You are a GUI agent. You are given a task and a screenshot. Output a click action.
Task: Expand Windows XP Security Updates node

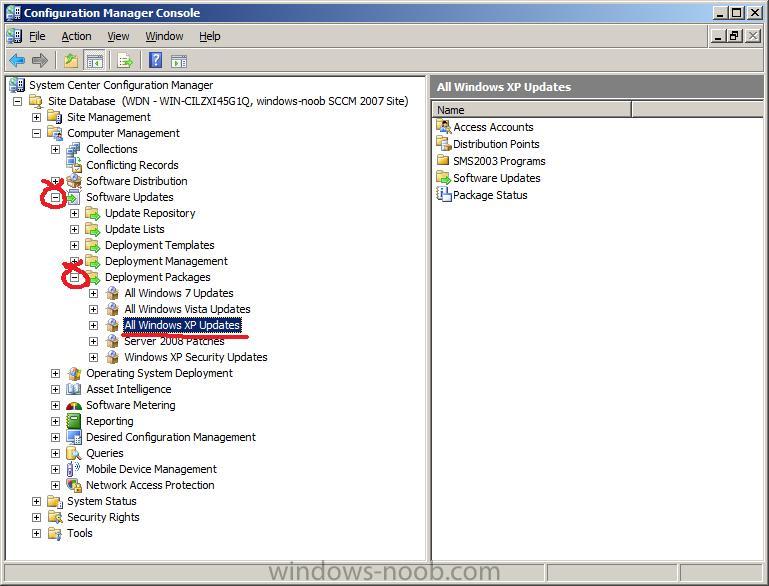tap(93, 357)
